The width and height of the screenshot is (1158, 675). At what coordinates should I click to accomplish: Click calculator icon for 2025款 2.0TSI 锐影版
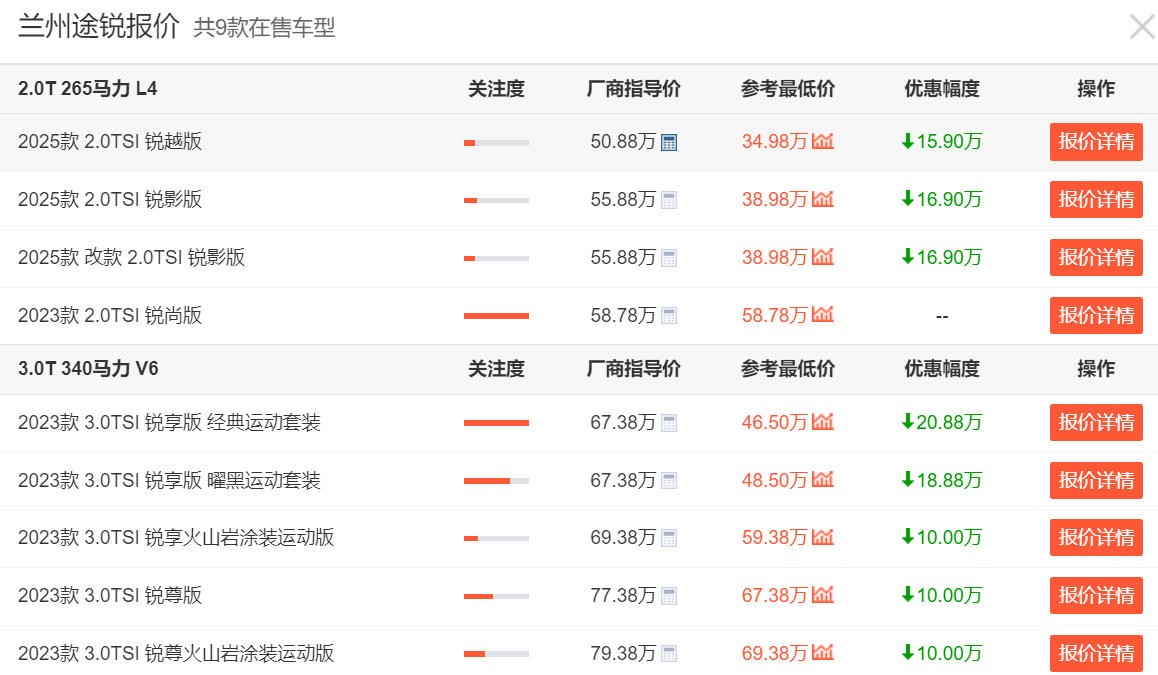[x=669, y=200]
